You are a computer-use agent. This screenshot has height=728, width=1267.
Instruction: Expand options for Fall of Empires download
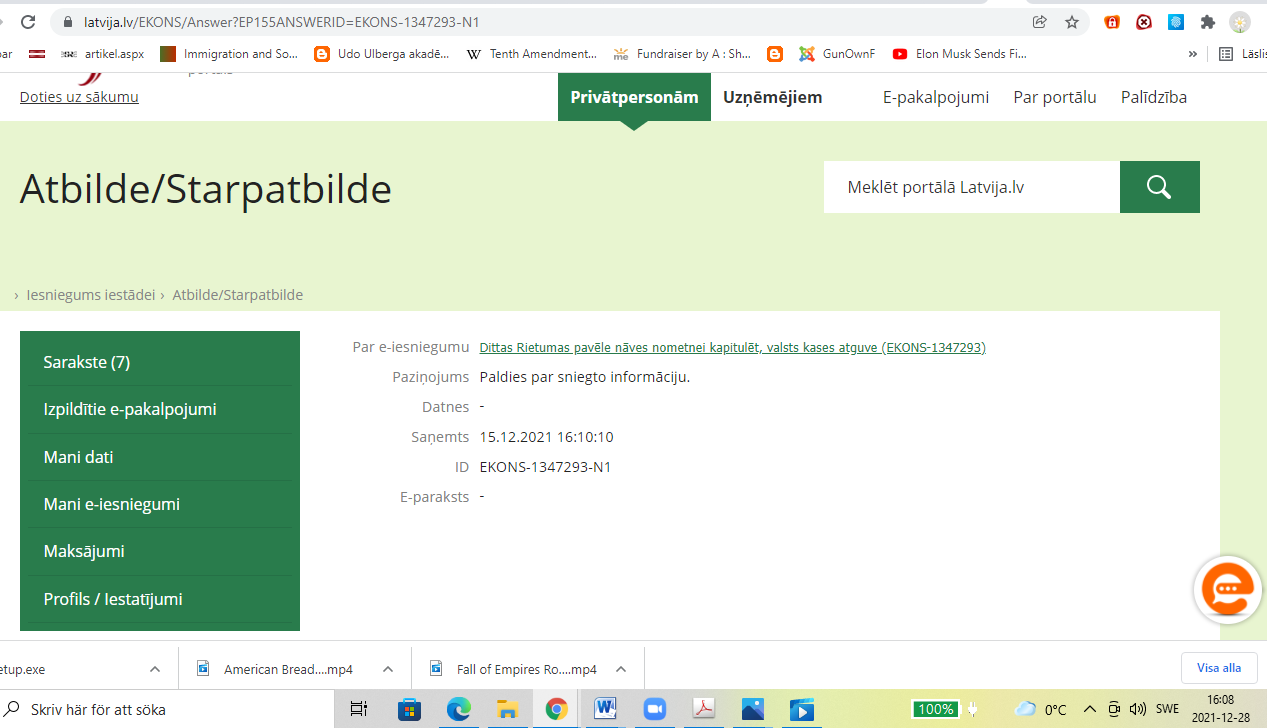pos(621,669)
